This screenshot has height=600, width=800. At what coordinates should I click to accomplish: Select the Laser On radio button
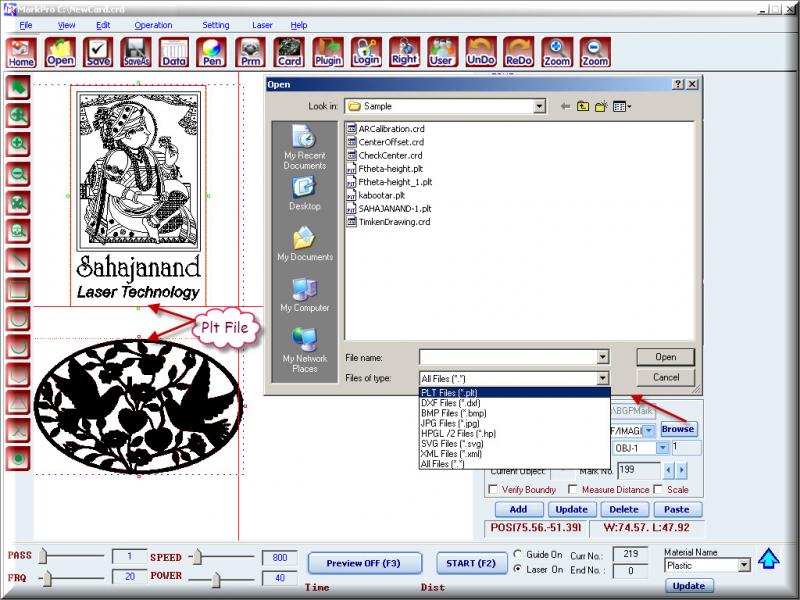click(517, 569)
